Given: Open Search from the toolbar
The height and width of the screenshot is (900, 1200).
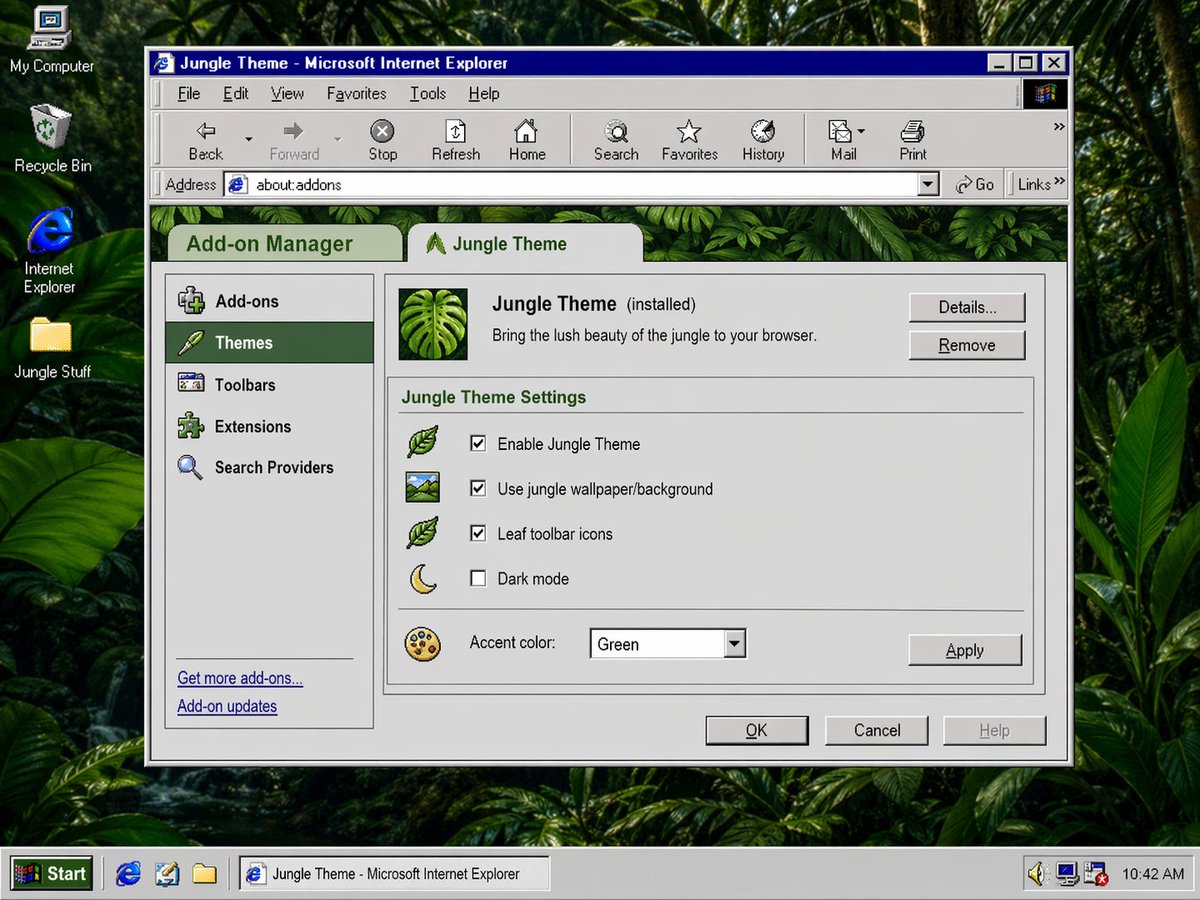Looking at the screenshot, I should point(616,131).
